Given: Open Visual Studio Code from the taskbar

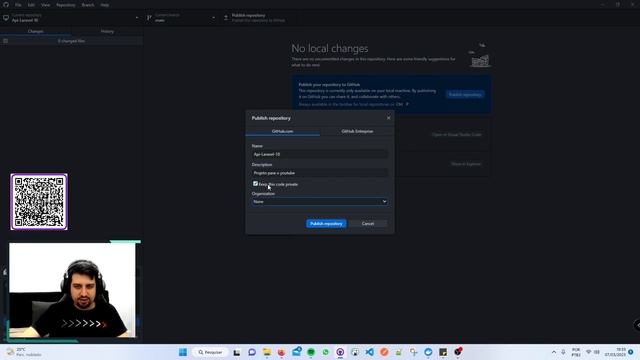Looking at the screenshot, I should pos(369,352).
